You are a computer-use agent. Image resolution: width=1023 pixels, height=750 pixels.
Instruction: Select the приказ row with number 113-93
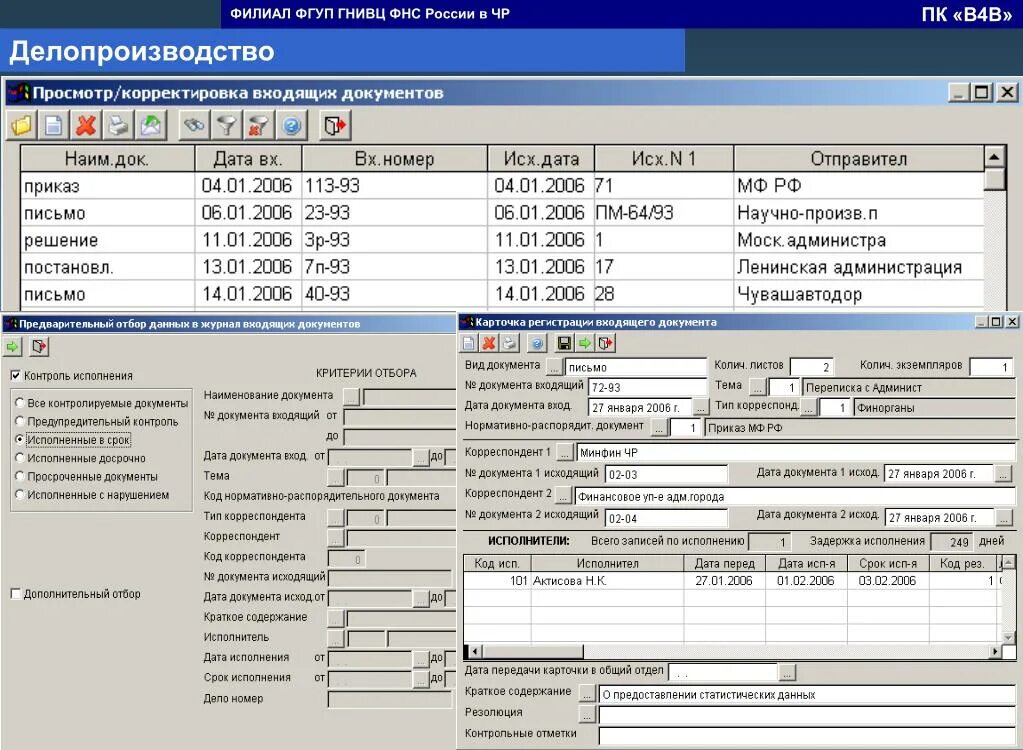(x=502, y=186)
